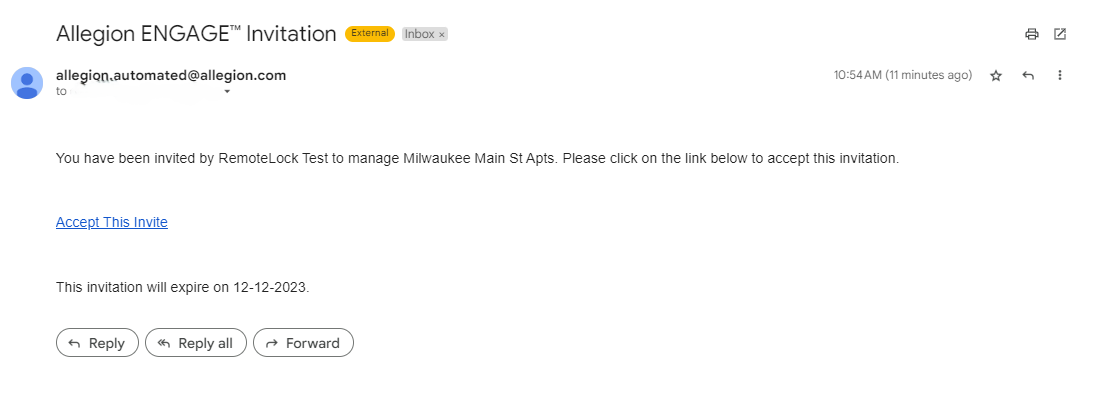Click the Reply button below the message
Screen dimensions: 1093x402
tap(98, 343)
